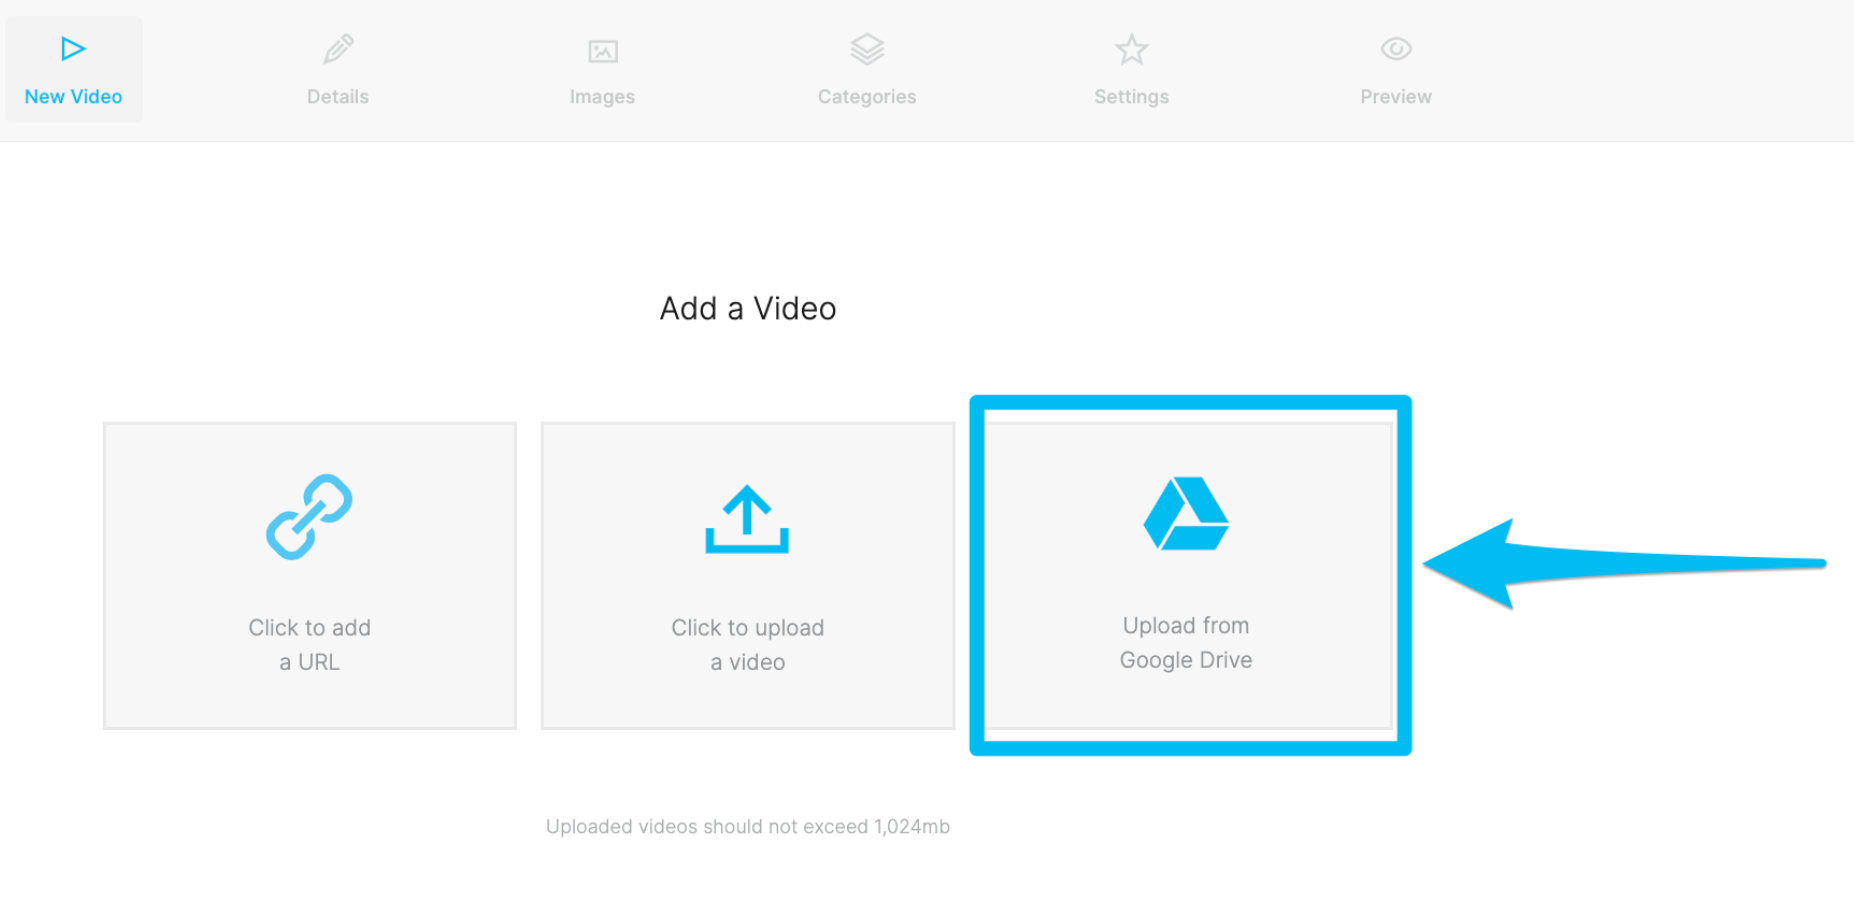The height and width of the screenshot is (910, 1854).
Task: Choose the 'Click to upload a video' text
Action: coord(748,645)
